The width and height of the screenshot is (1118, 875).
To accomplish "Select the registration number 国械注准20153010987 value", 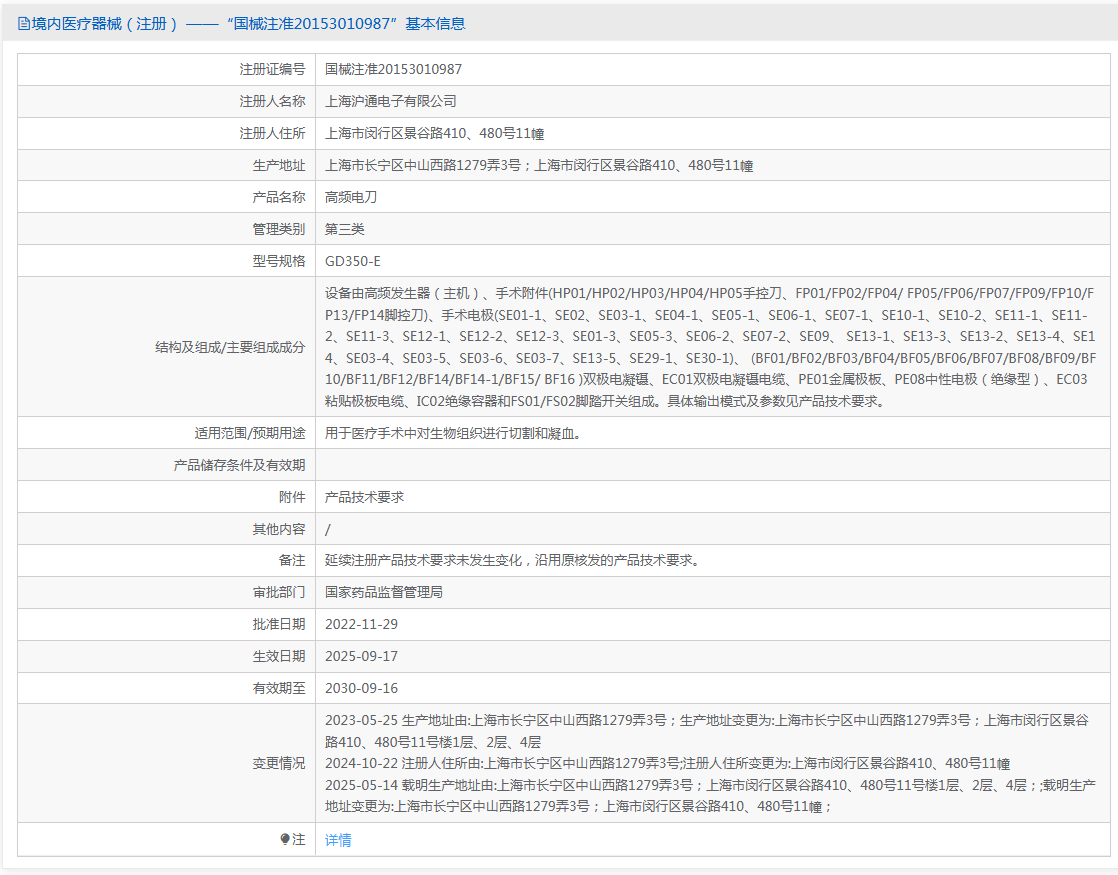I will click(394, 69).
